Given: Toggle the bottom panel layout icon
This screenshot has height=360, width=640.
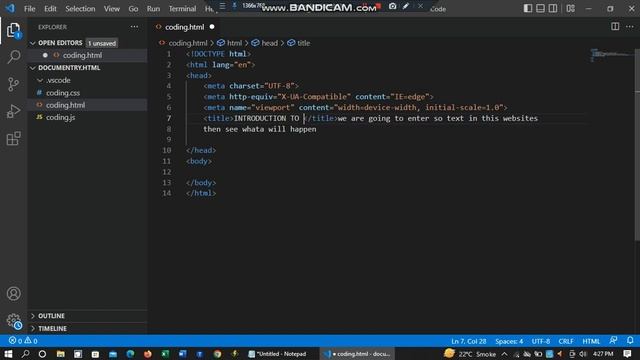Looking at the screenshot, I should (x=540, y=9).
